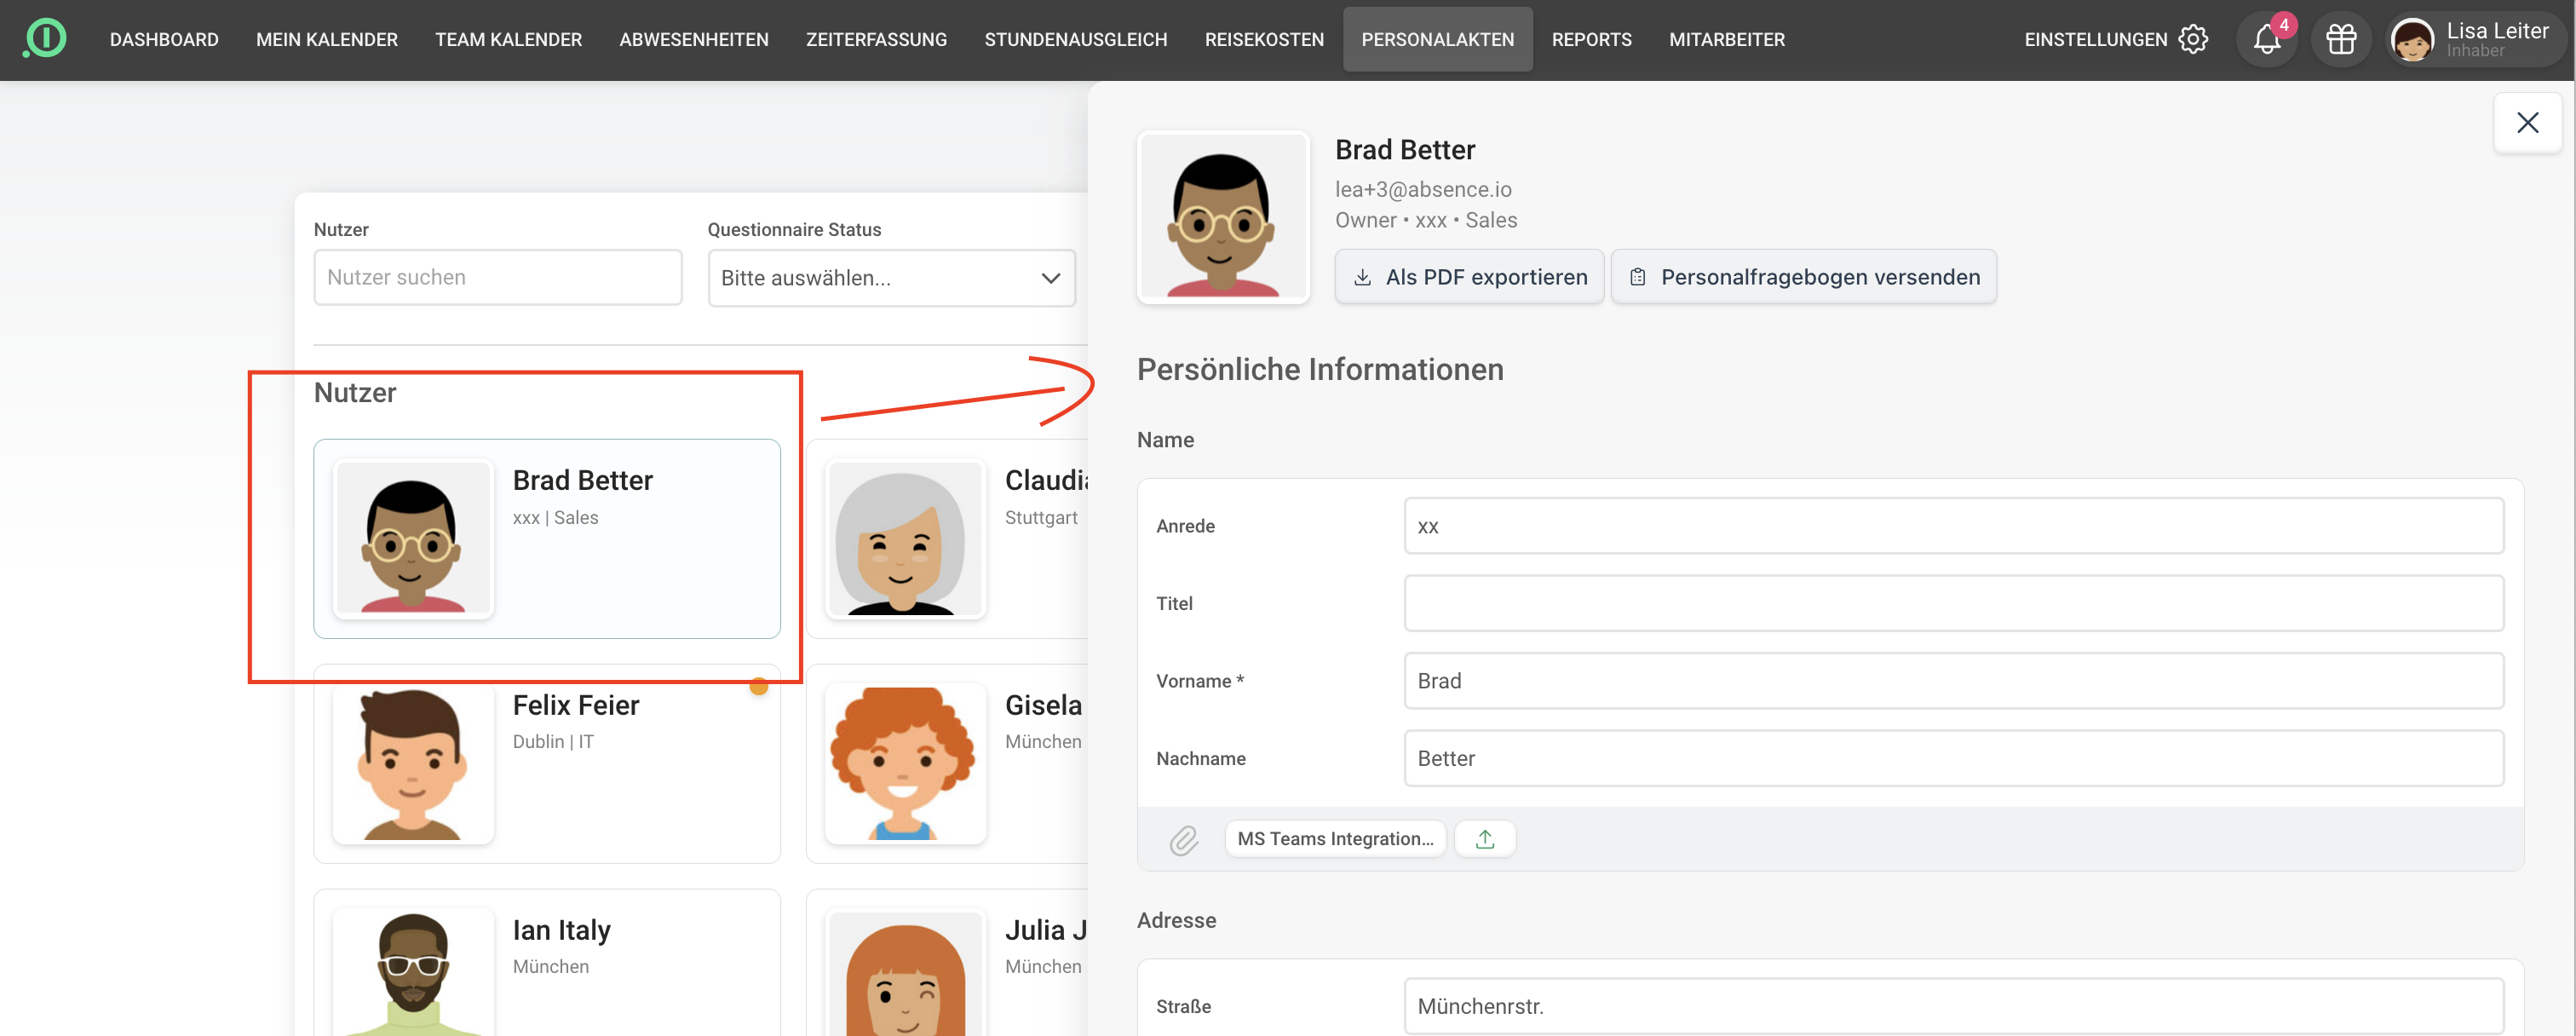
Task: Open MS Teams Integration attachment
Action: pos(1335,839)
